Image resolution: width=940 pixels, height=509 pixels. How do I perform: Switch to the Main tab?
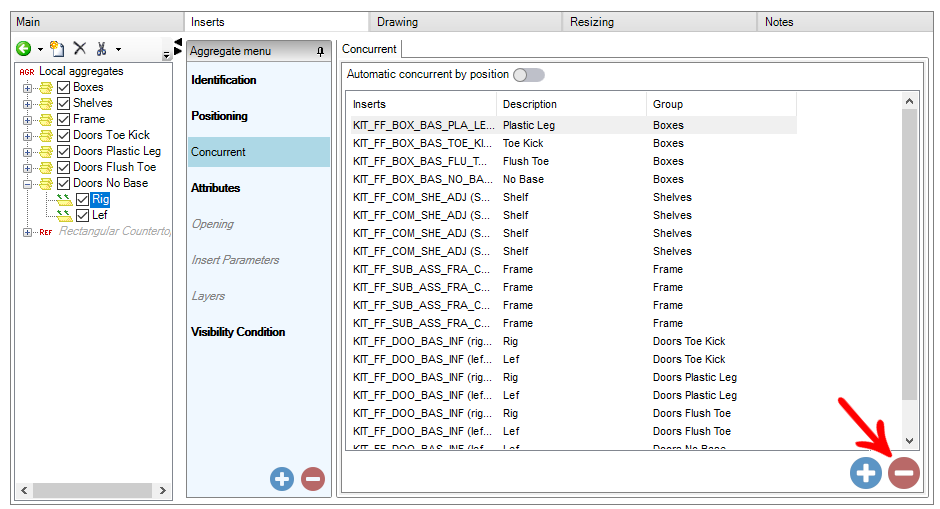[97, 22]
